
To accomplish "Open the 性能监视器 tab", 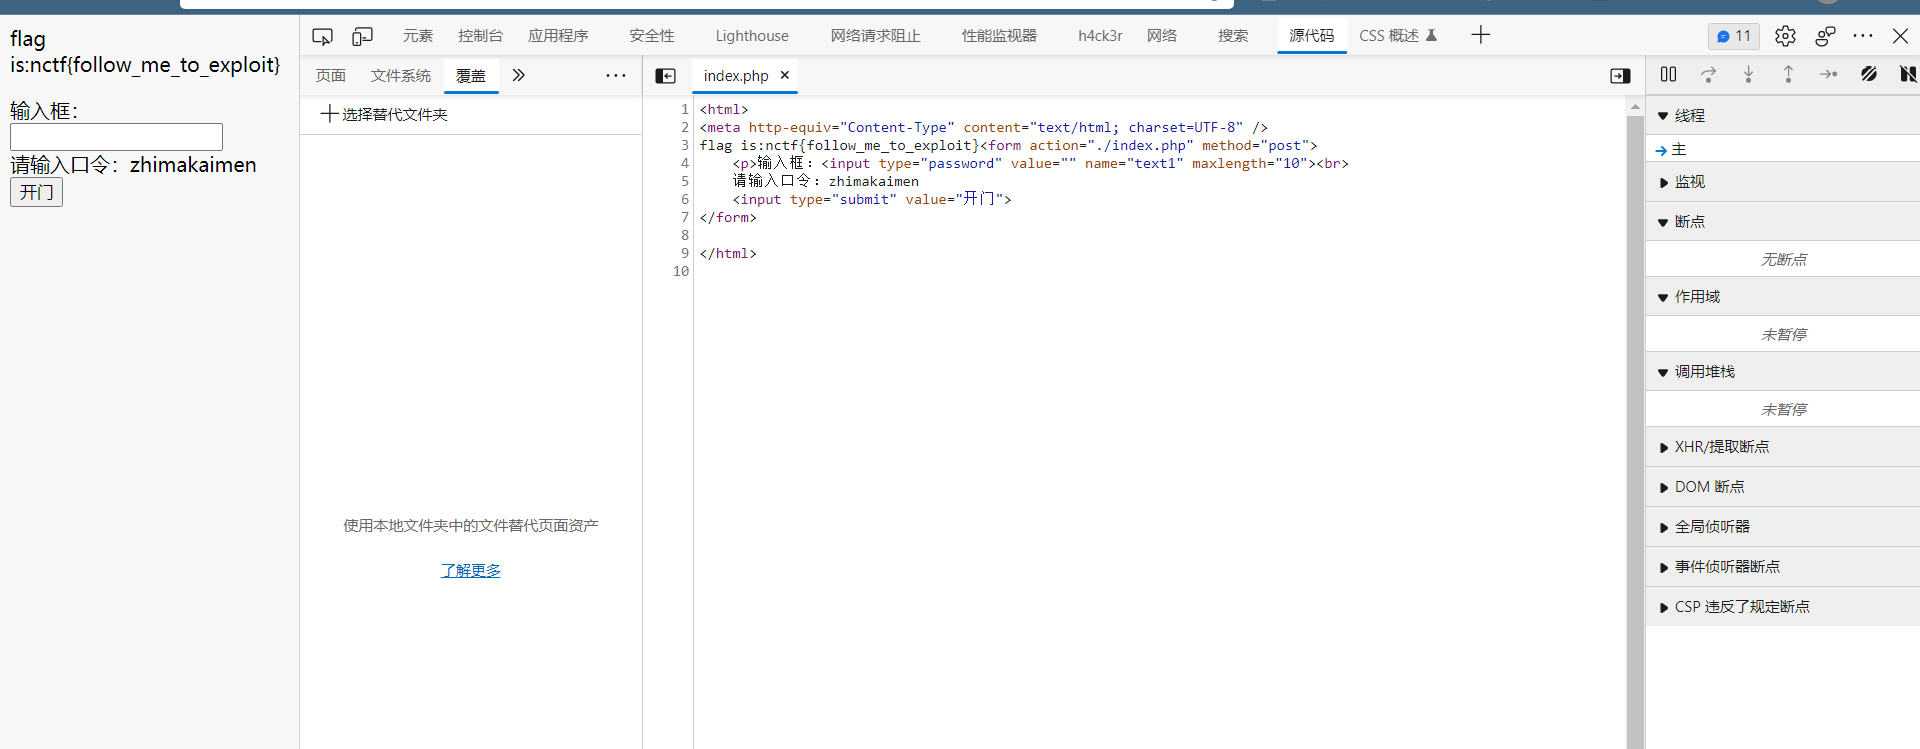I will 999,36.
